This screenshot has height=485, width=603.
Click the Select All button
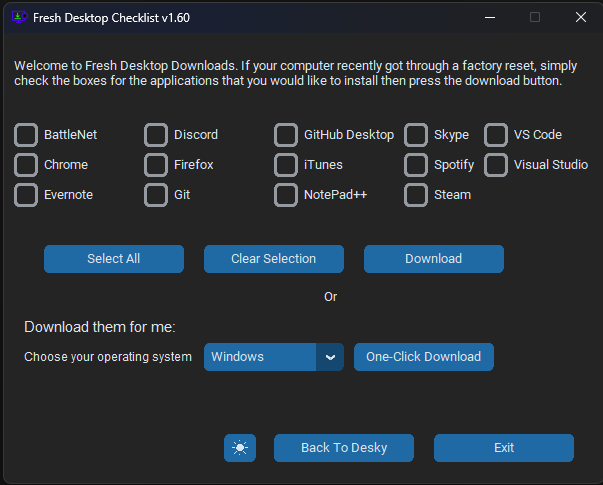(113, 259)
